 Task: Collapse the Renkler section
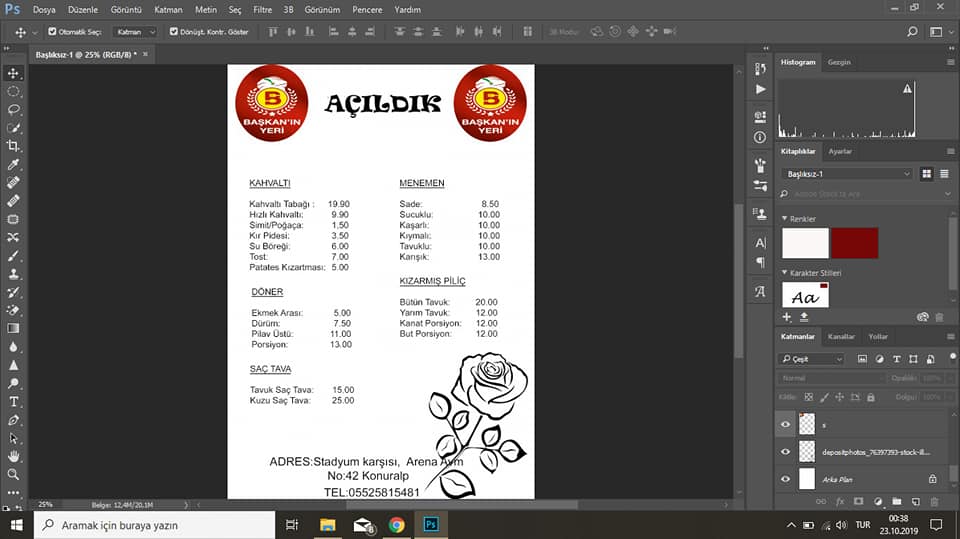pyautogui.click(x=784, y=218)
